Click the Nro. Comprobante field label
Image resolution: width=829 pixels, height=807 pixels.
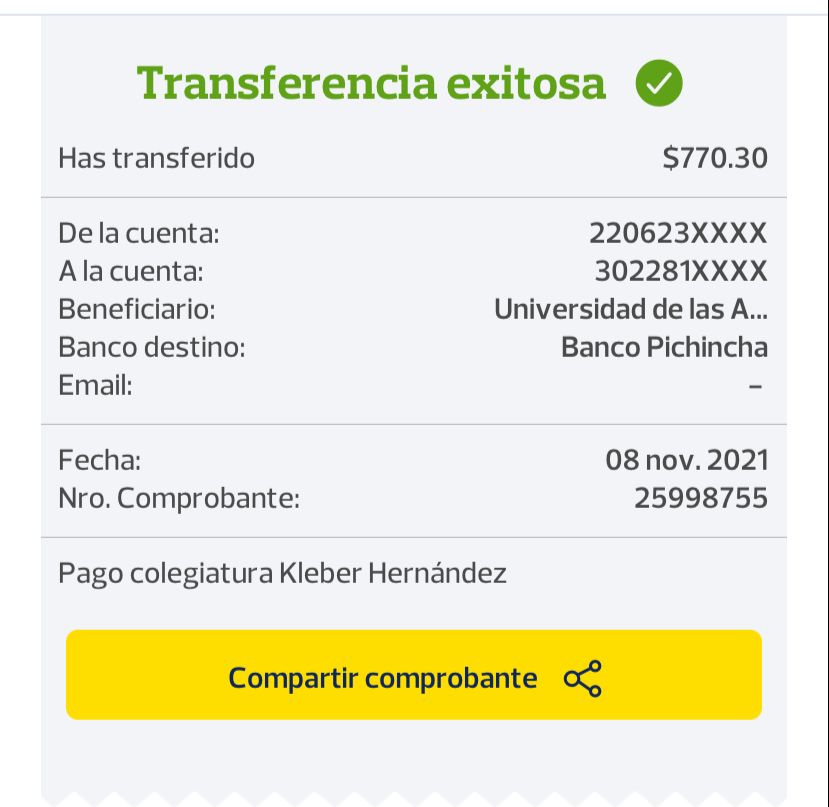pos(179,498)
